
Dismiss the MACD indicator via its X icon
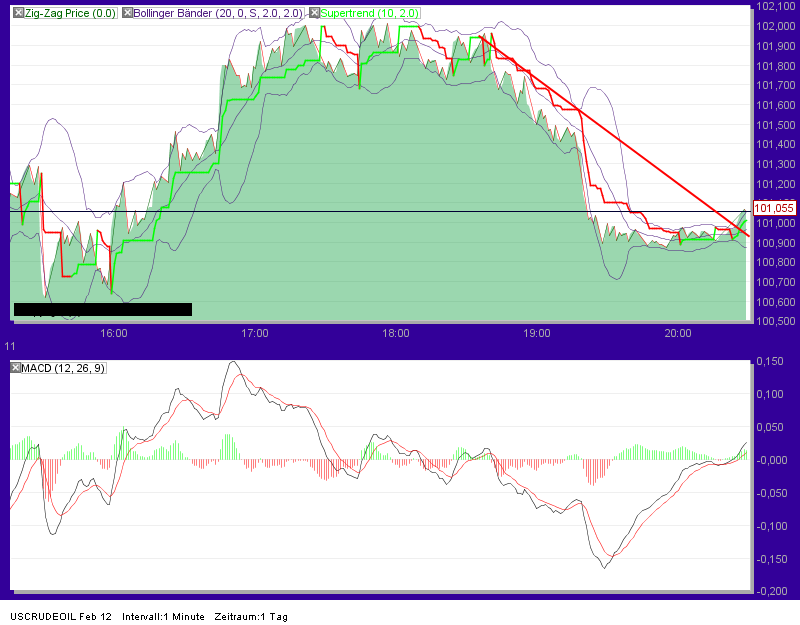pos(15,367)
